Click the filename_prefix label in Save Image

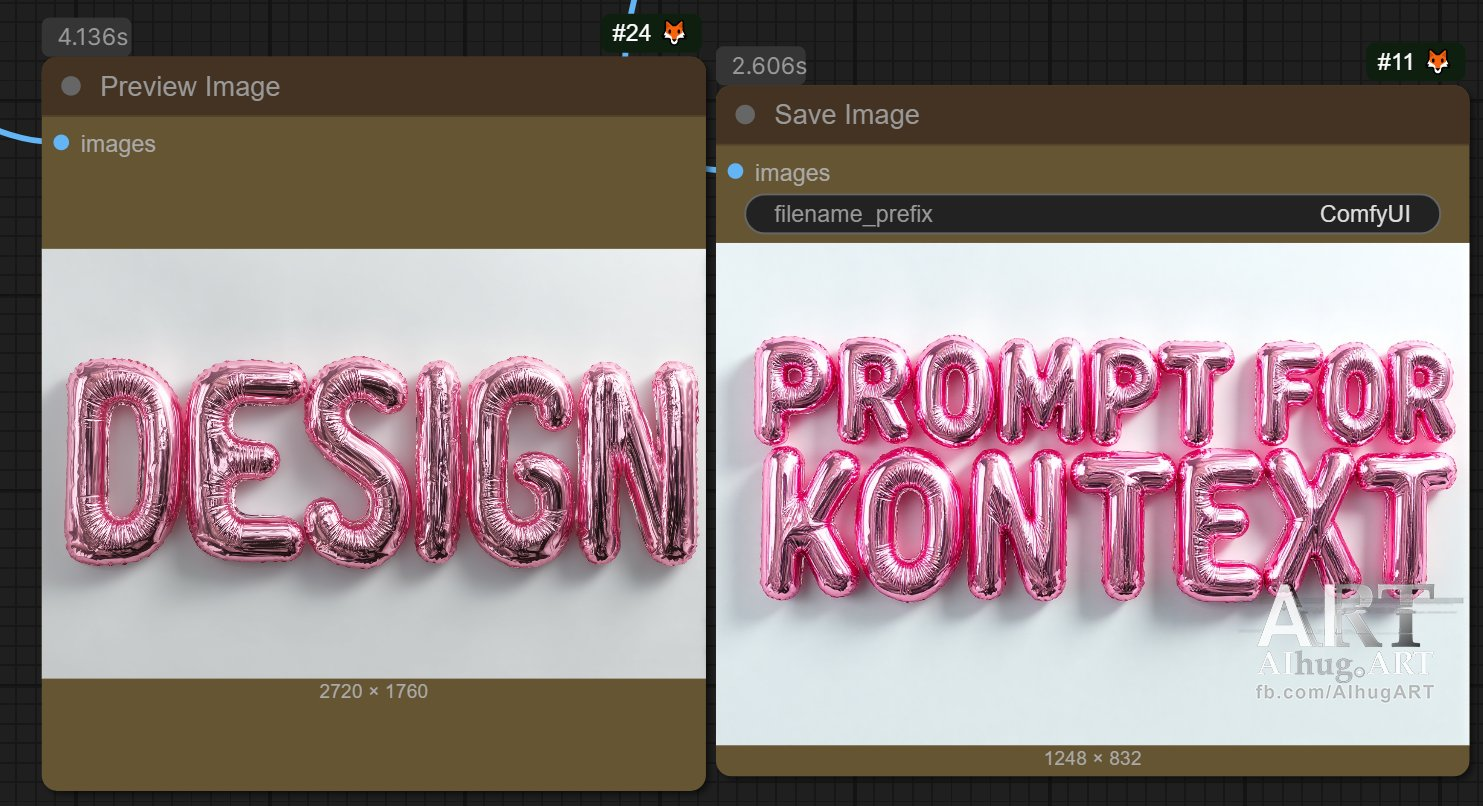coord(853,214)
